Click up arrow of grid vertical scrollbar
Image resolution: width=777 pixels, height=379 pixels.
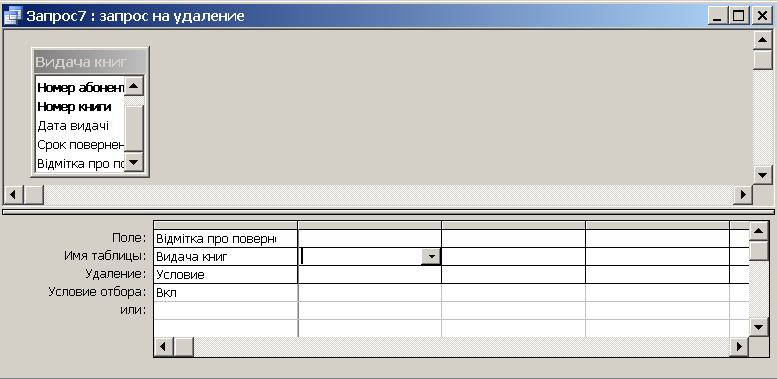point(759,231)
